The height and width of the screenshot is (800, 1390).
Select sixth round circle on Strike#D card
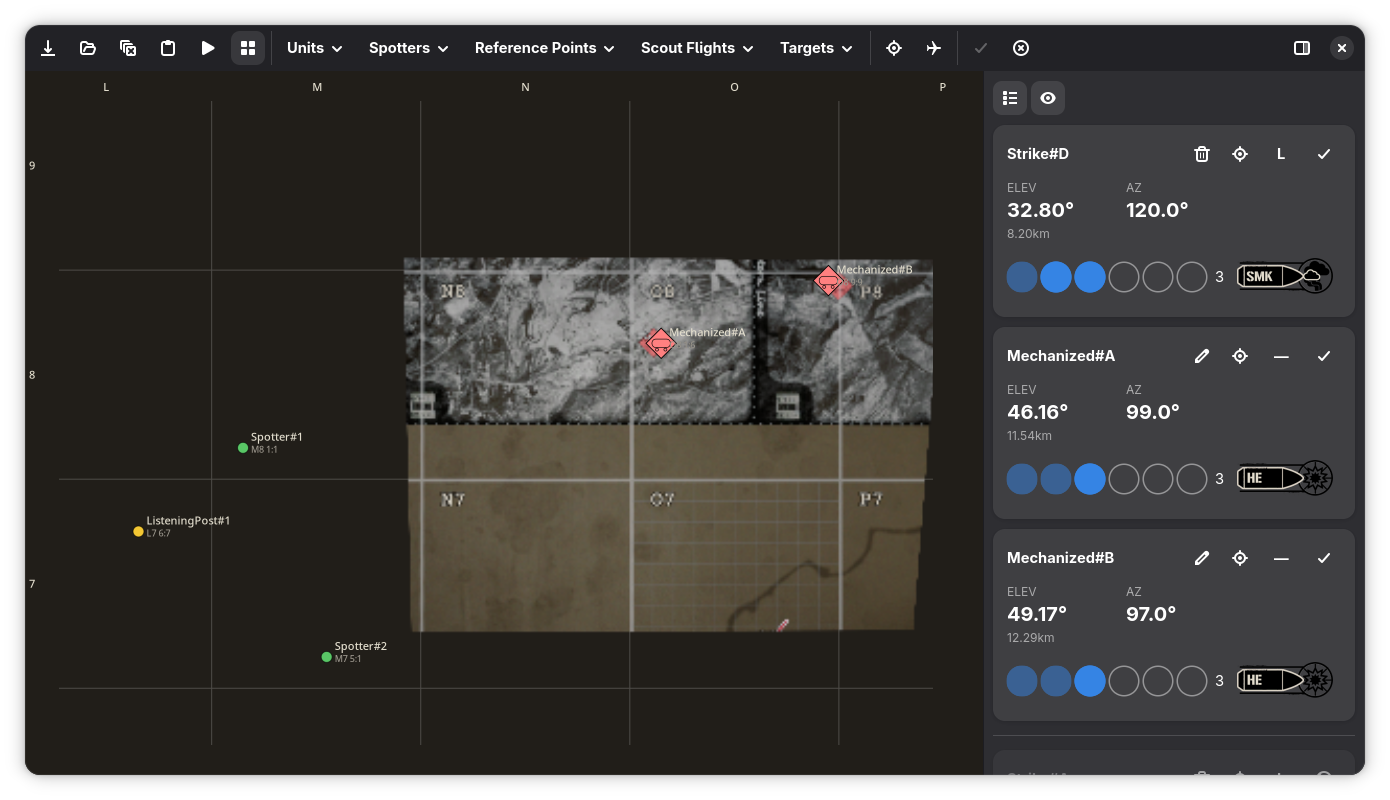click(x=1192, y=277)
